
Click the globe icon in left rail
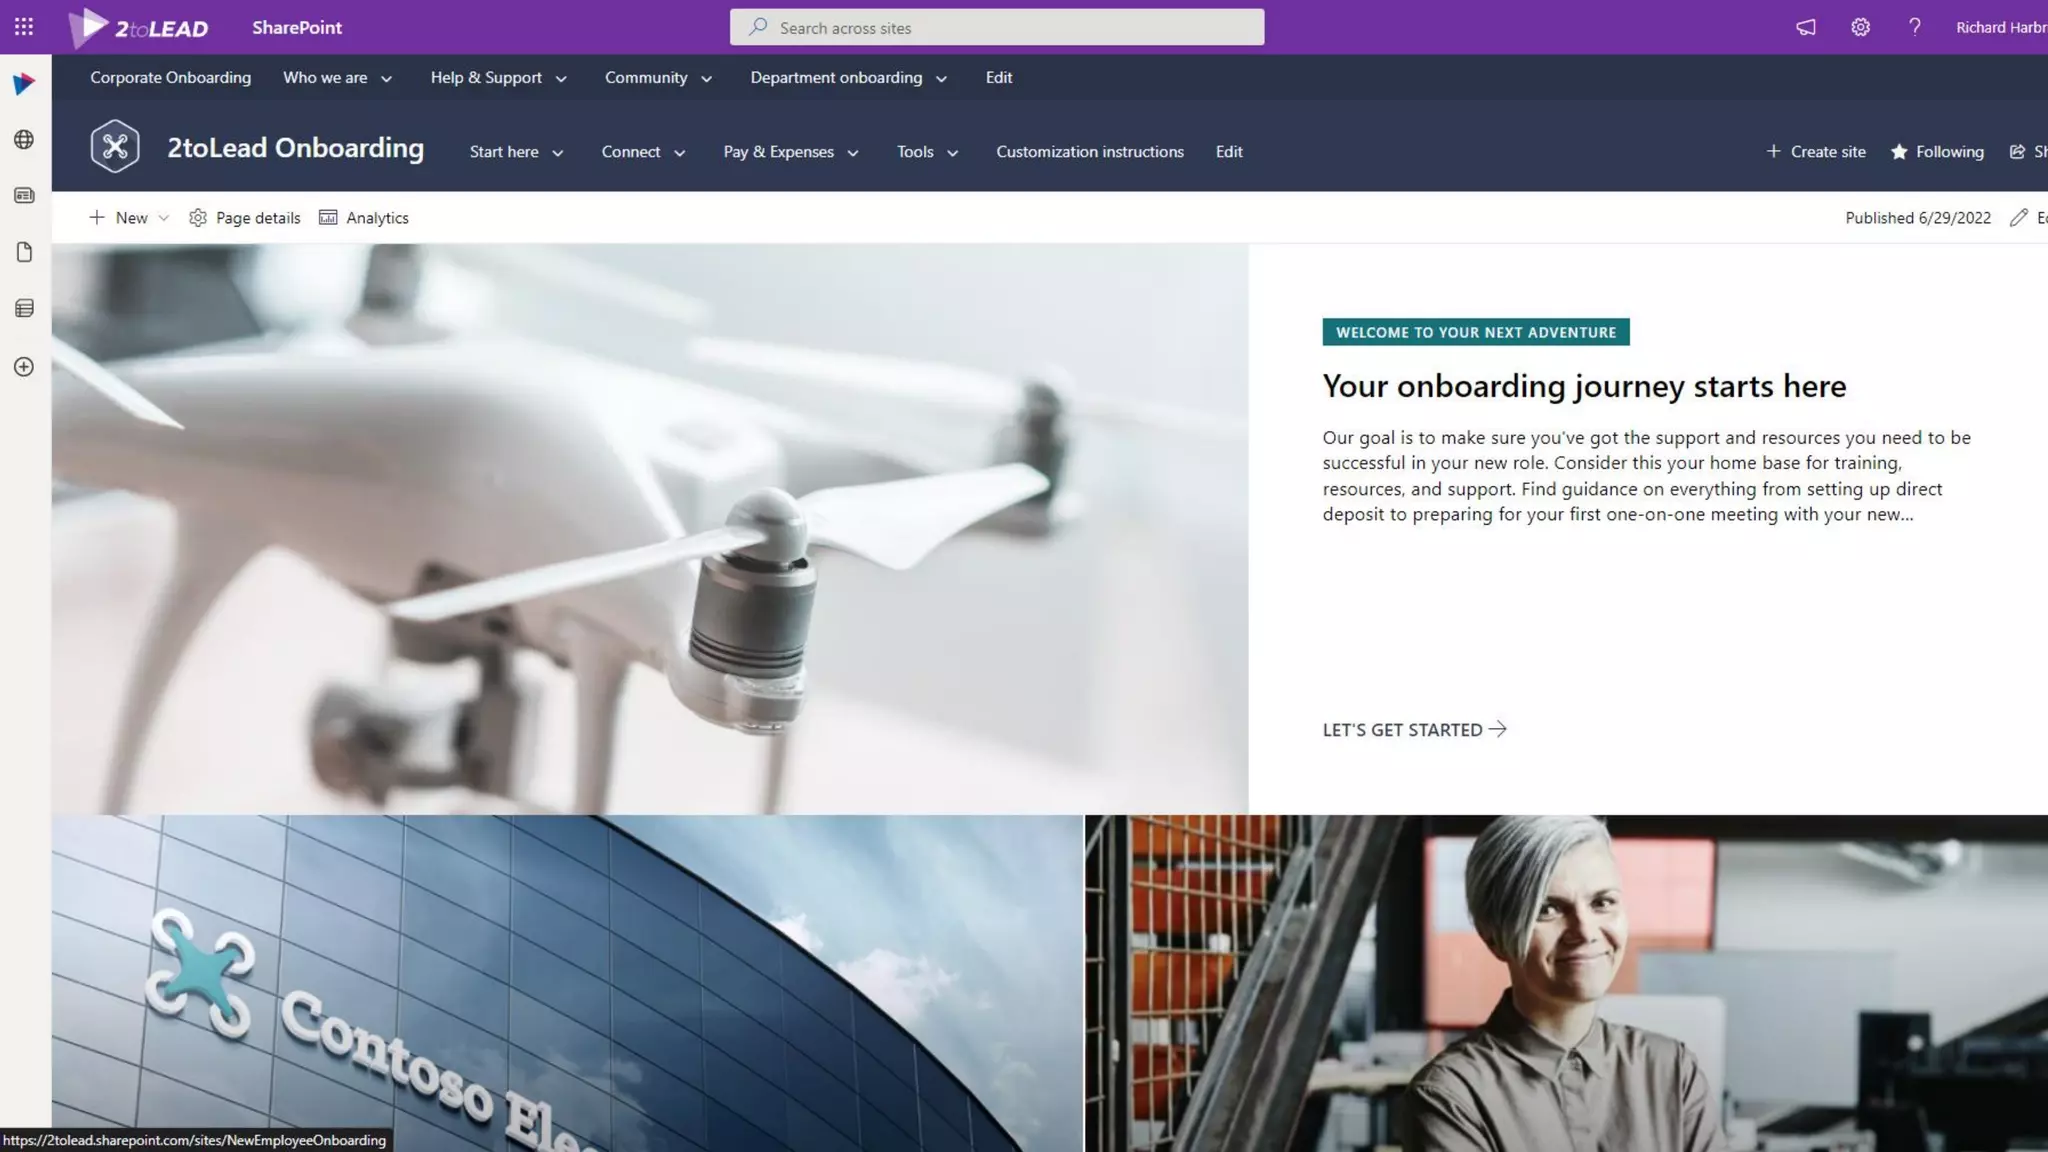click(x=24, y=140)
